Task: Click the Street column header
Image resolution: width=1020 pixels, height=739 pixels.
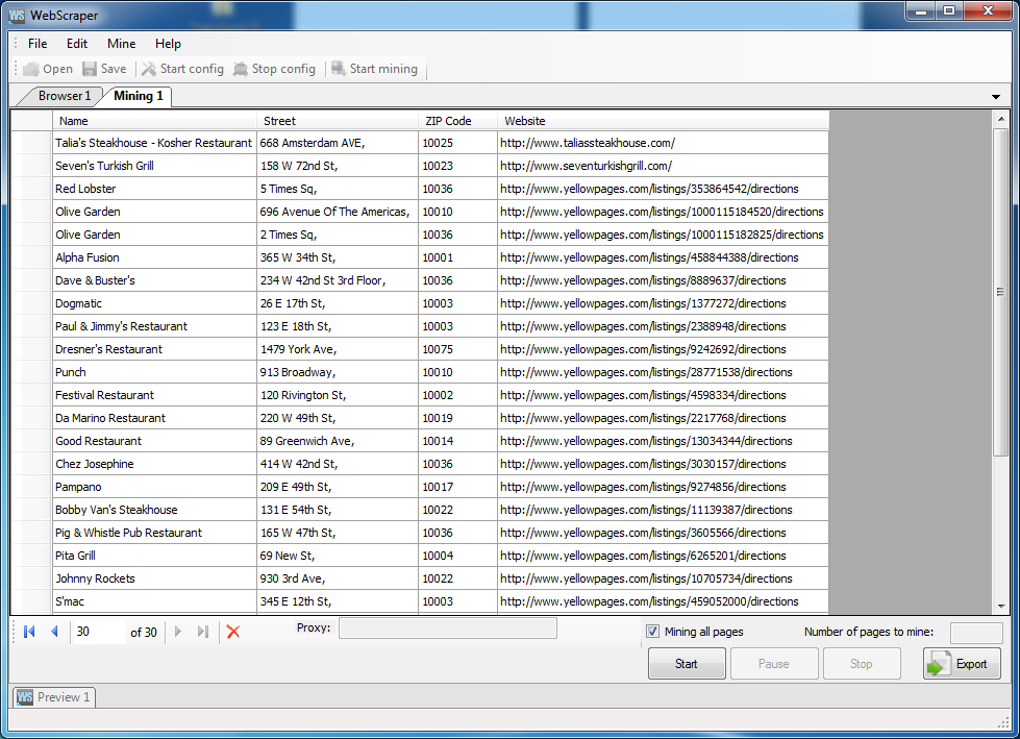Action: [338, 121]
